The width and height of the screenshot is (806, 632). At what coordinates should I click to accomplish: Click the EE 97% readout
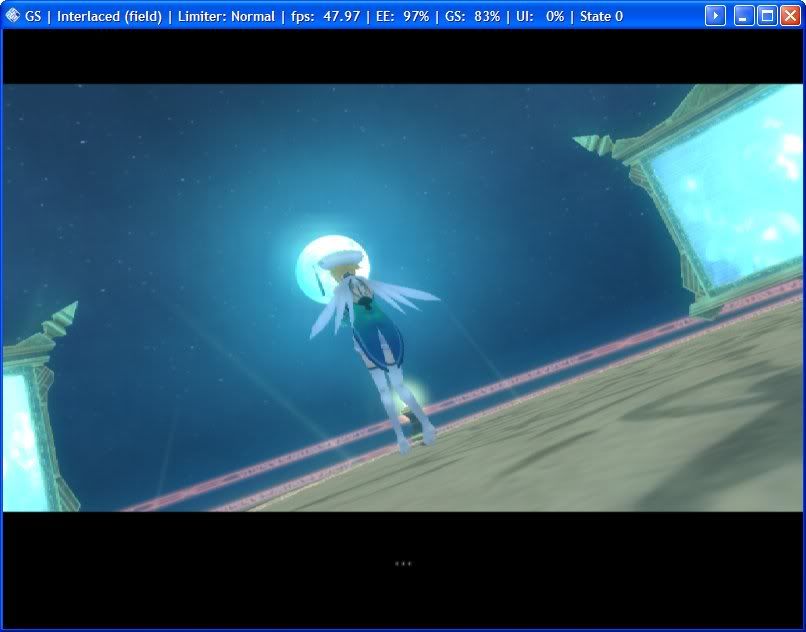point(401,17)
